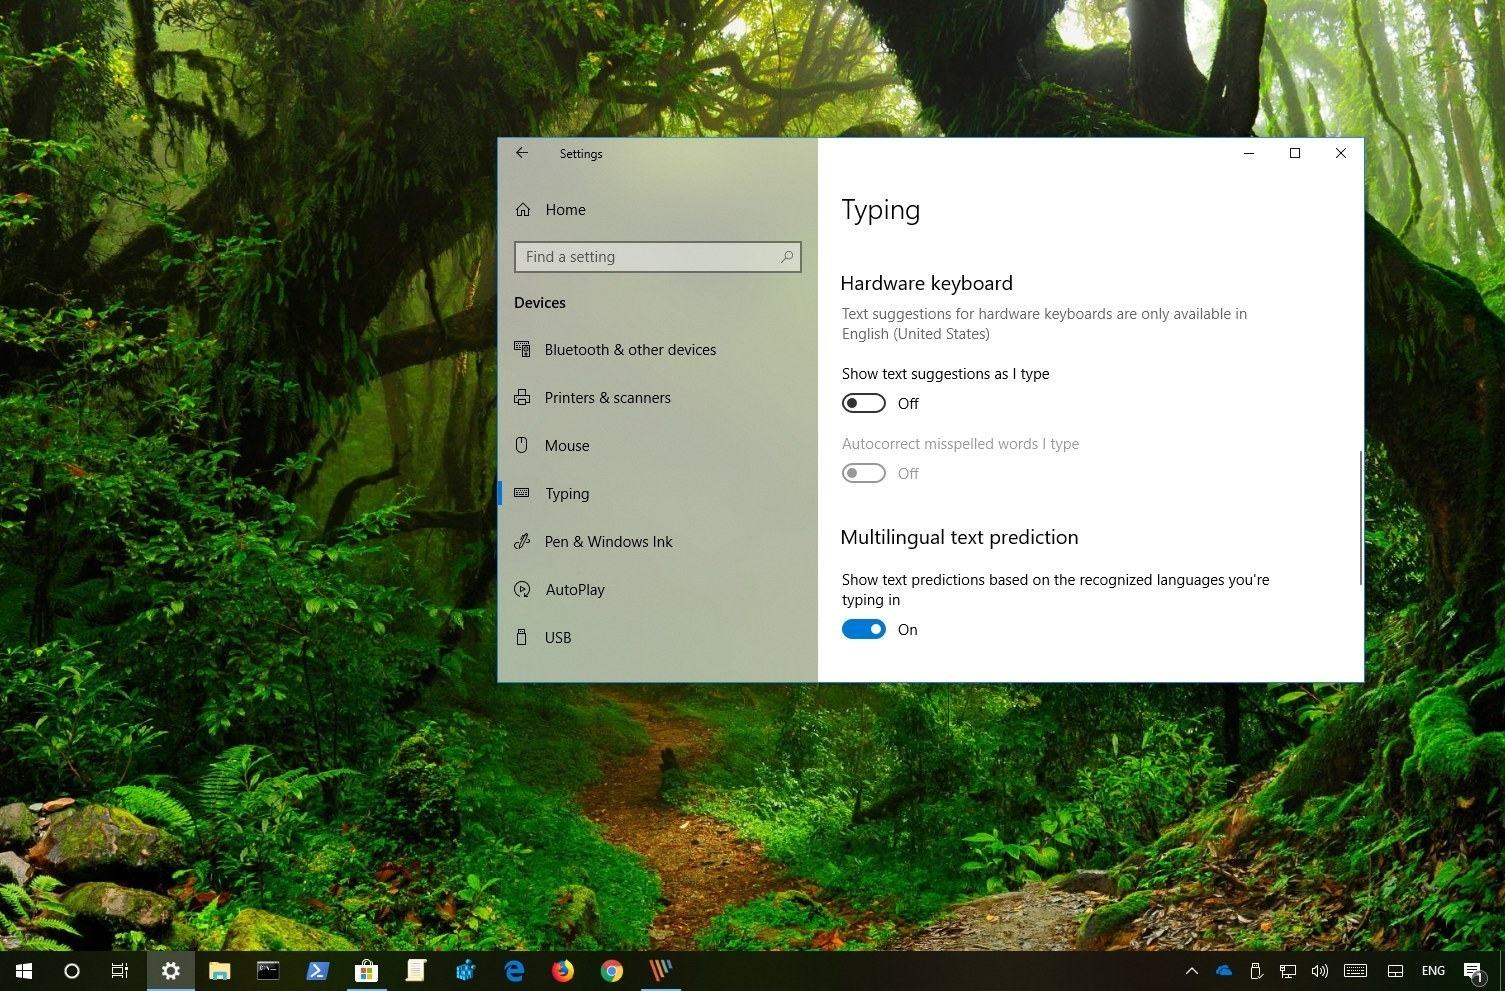Show hidden system tray icons

tap(1191, 970)
